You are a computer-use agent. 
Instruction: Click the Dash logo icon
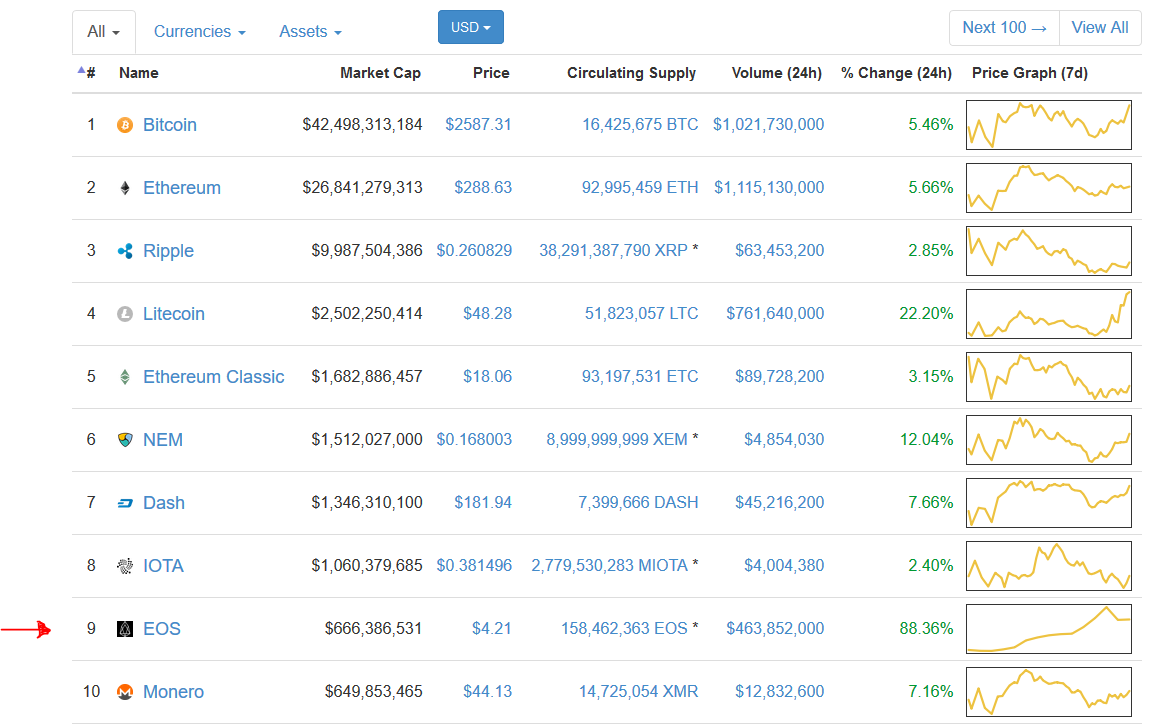(125, 503)
